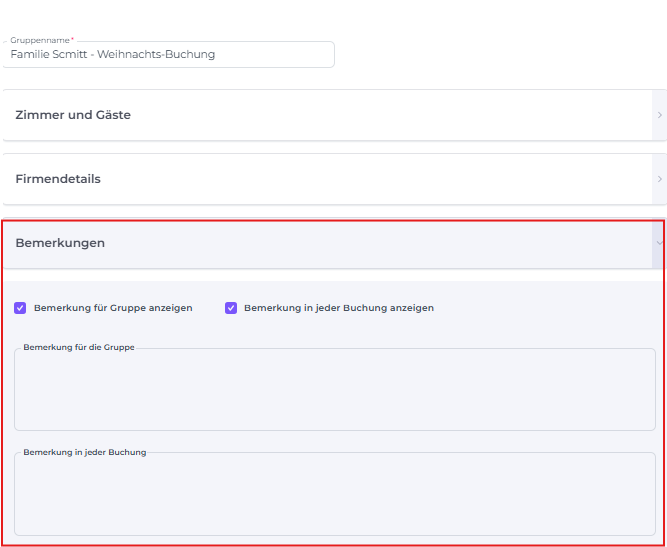667x547 pixels.
Task: Select the 'Zimmer und Gäste' heading text
Action: click(x=73, y=115)
